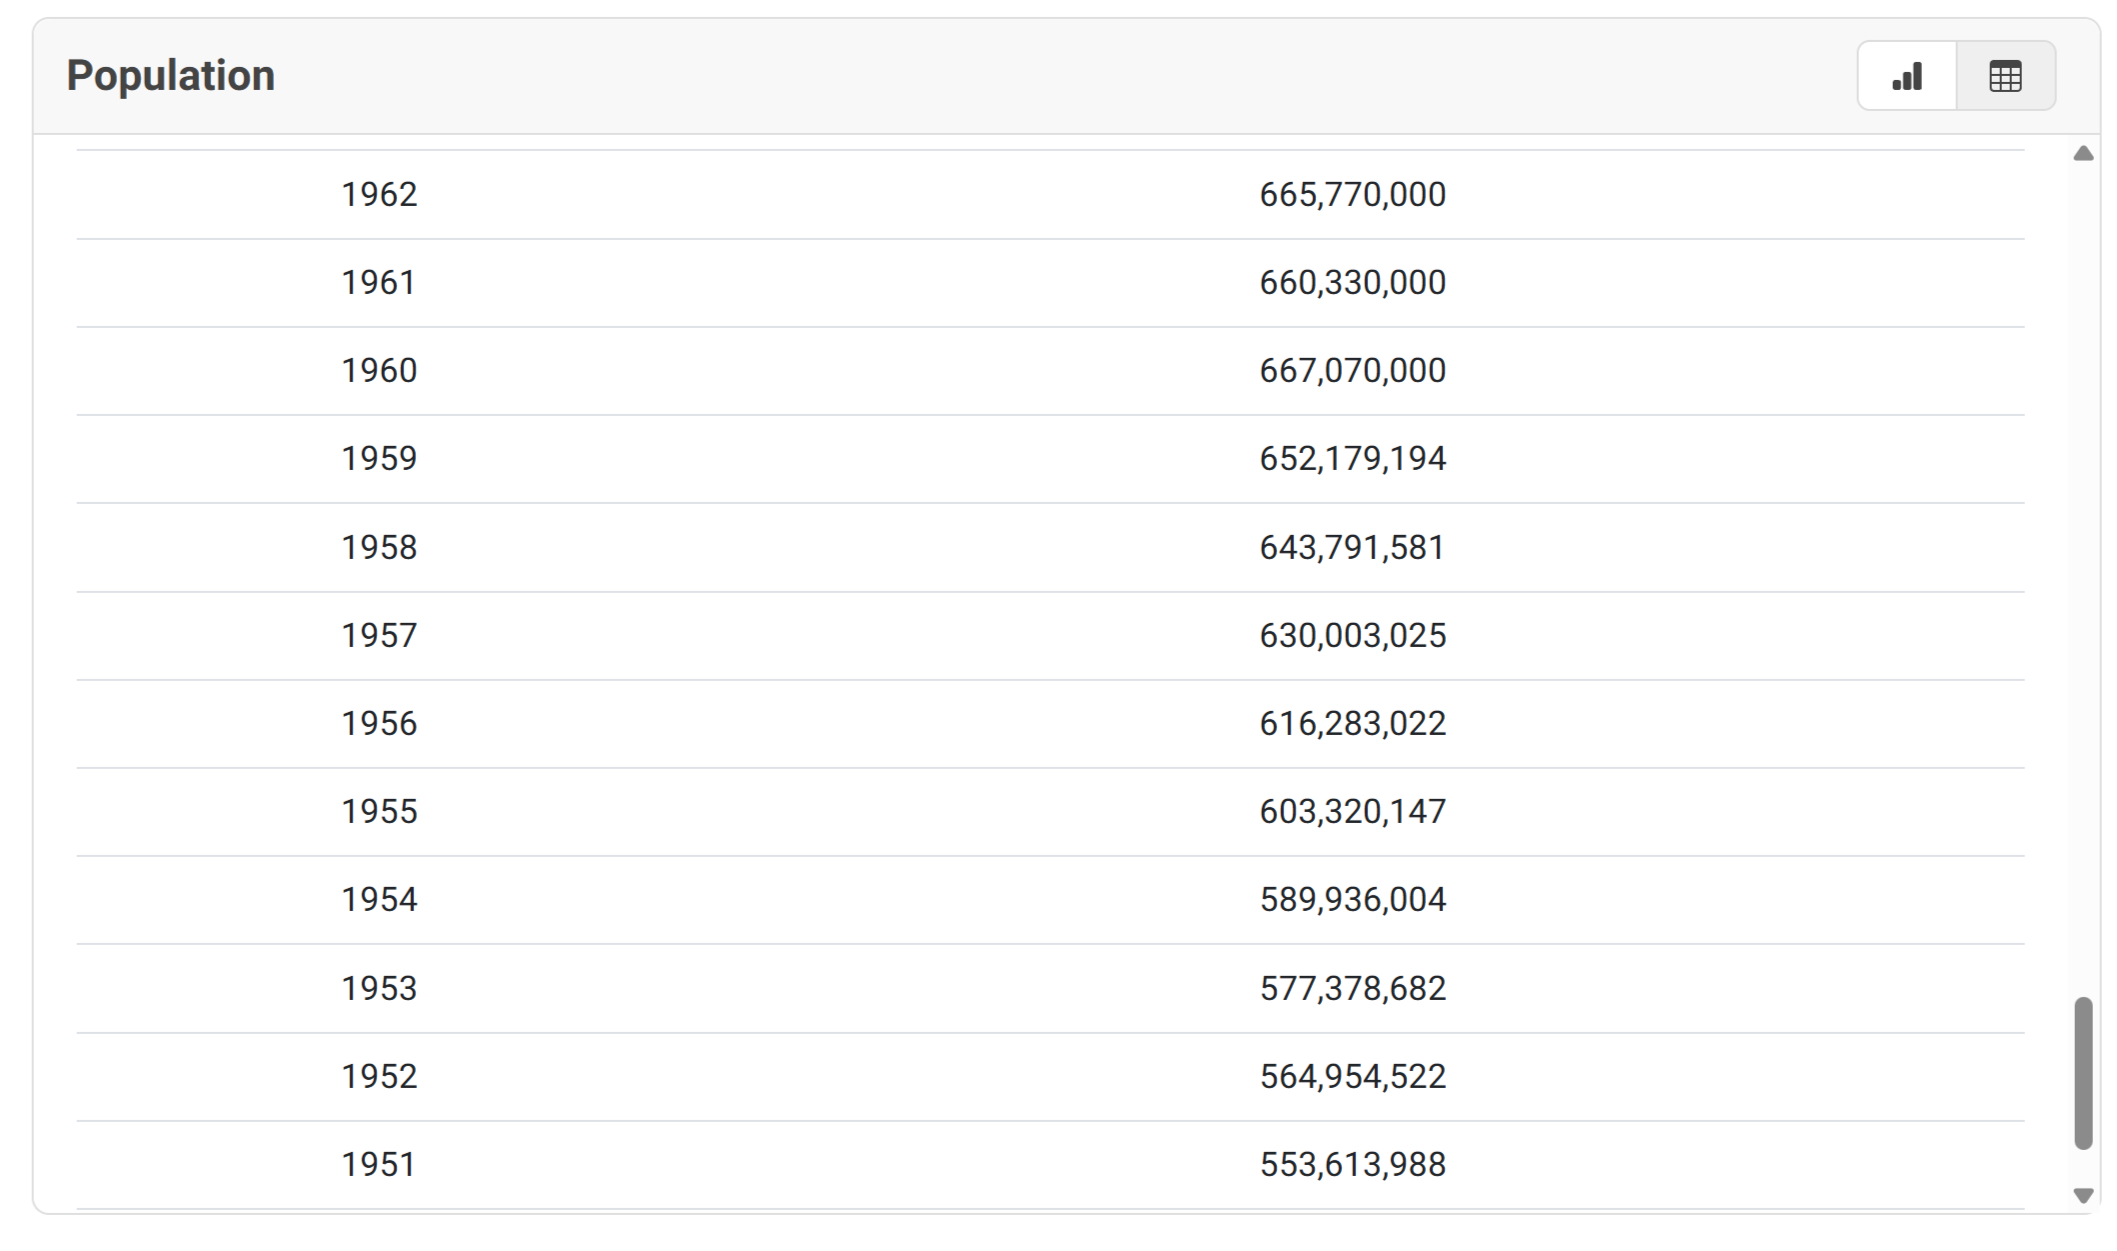Click the scroll down arrow
The height and width of the screenshot is (1251, 2117).
[2083, 1195]
